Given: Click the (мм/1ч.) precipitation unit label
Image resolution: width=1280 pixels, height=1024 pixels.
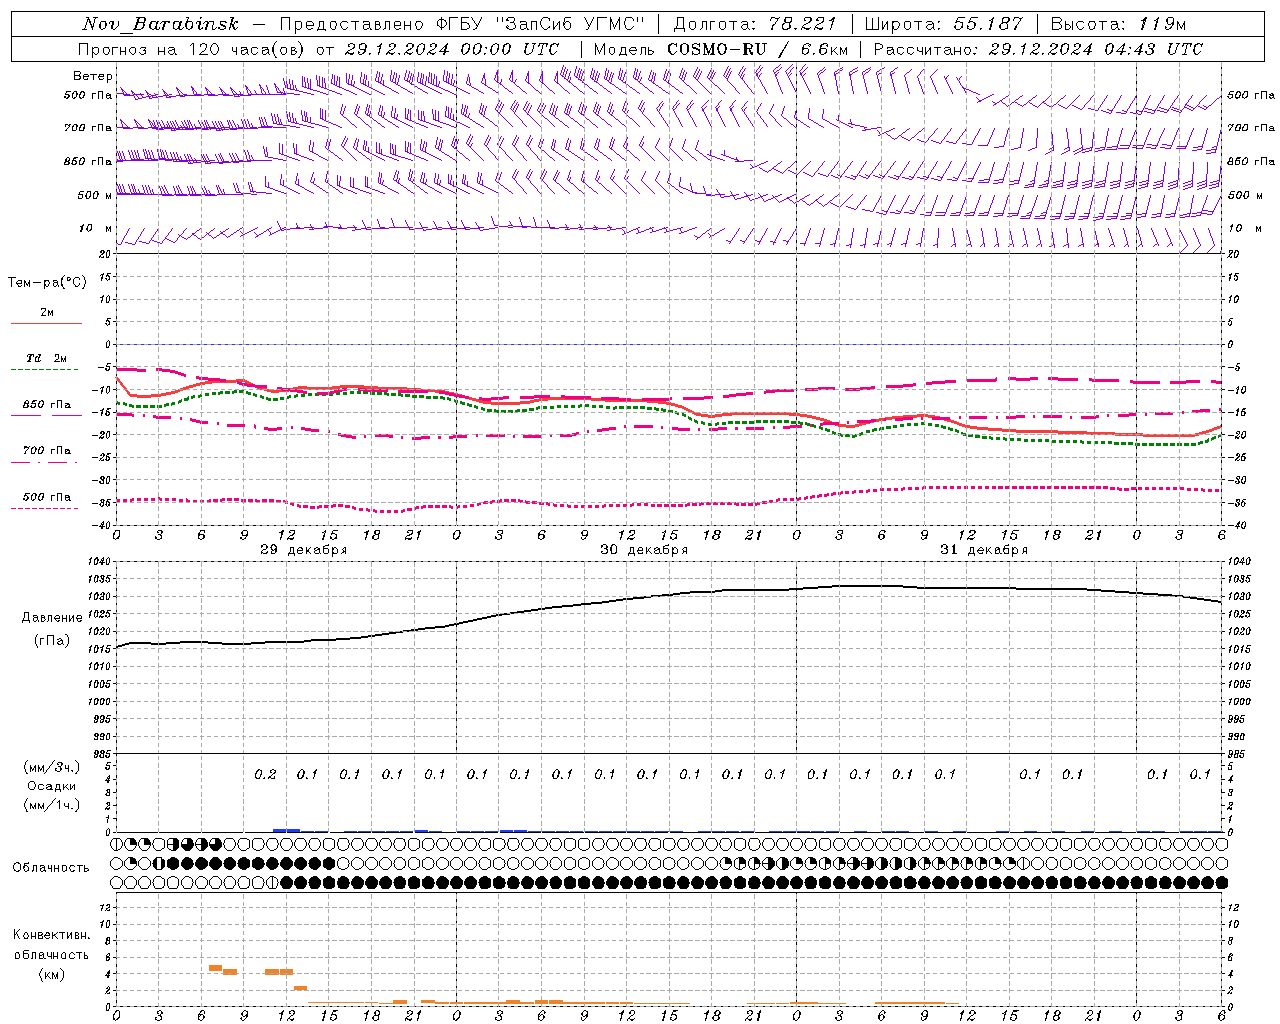Looking at the screenshot, I should 52,805.
